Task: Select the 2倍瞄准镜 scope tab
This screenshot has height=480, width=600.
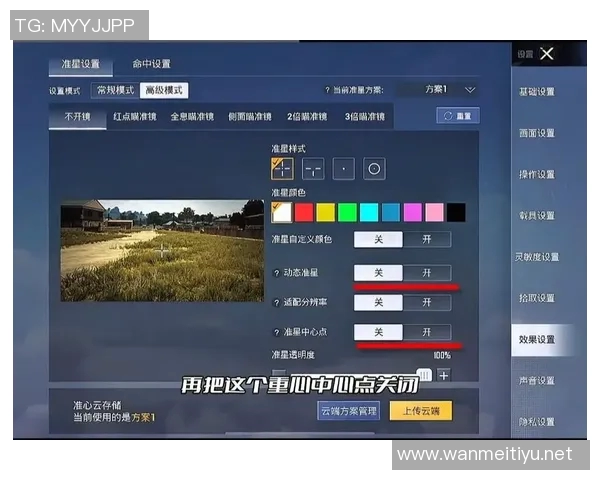Action: tap(307, 116)
